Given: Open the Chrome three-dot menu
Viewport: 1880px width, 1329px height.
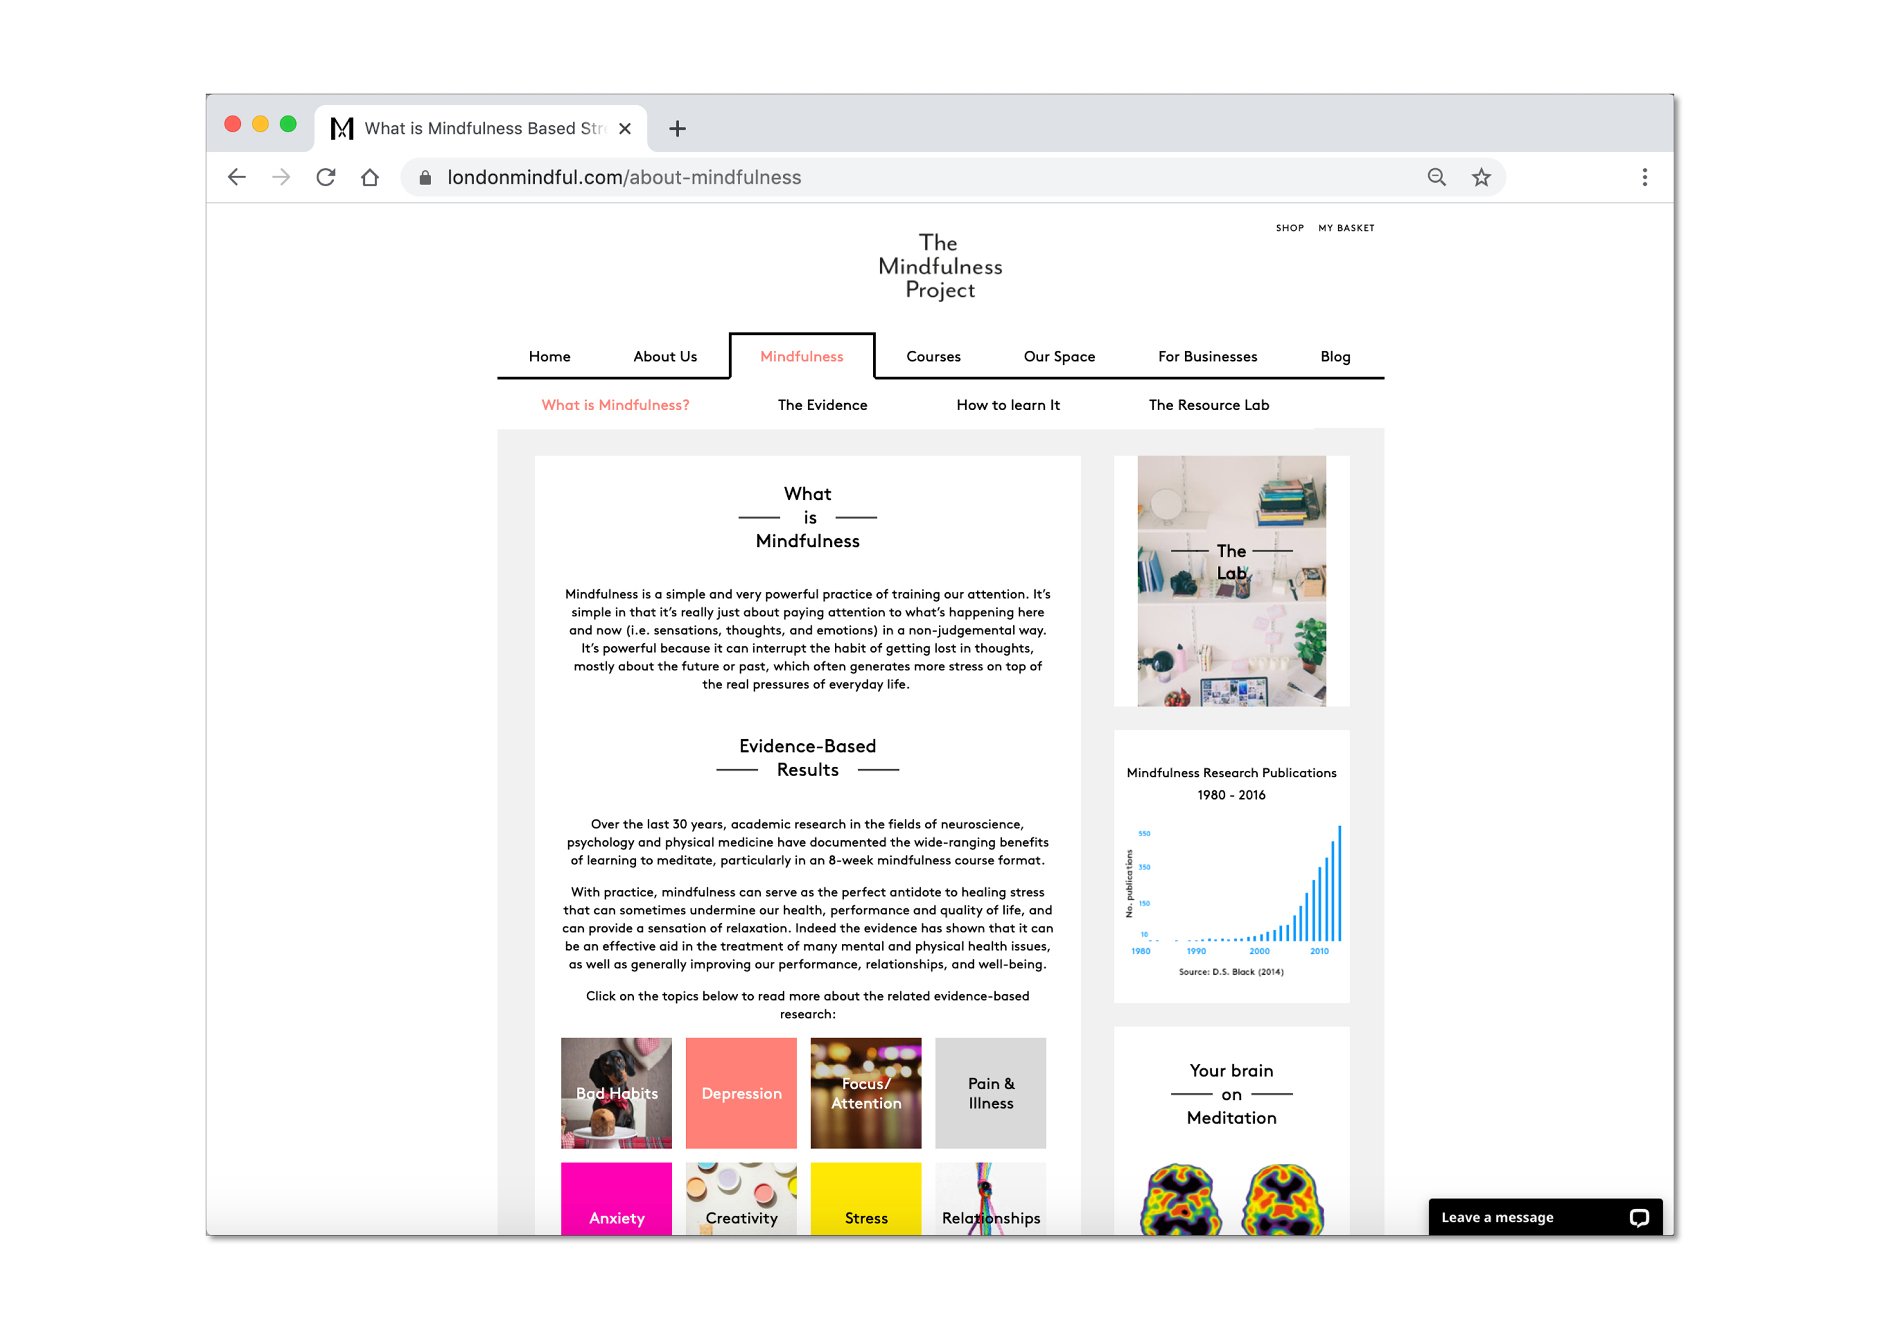Looking at the screenshot, I should [1645, 177].
